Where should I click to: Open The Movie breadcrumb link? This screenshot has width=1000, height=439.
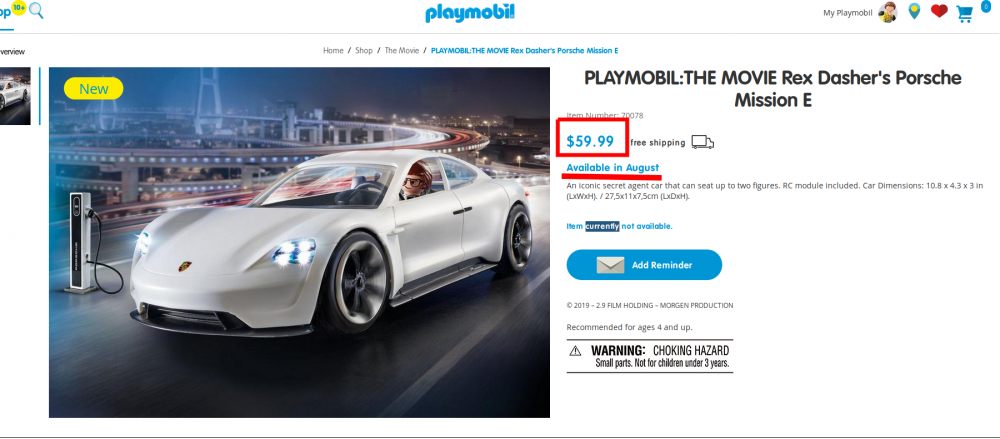pos(402,50)
